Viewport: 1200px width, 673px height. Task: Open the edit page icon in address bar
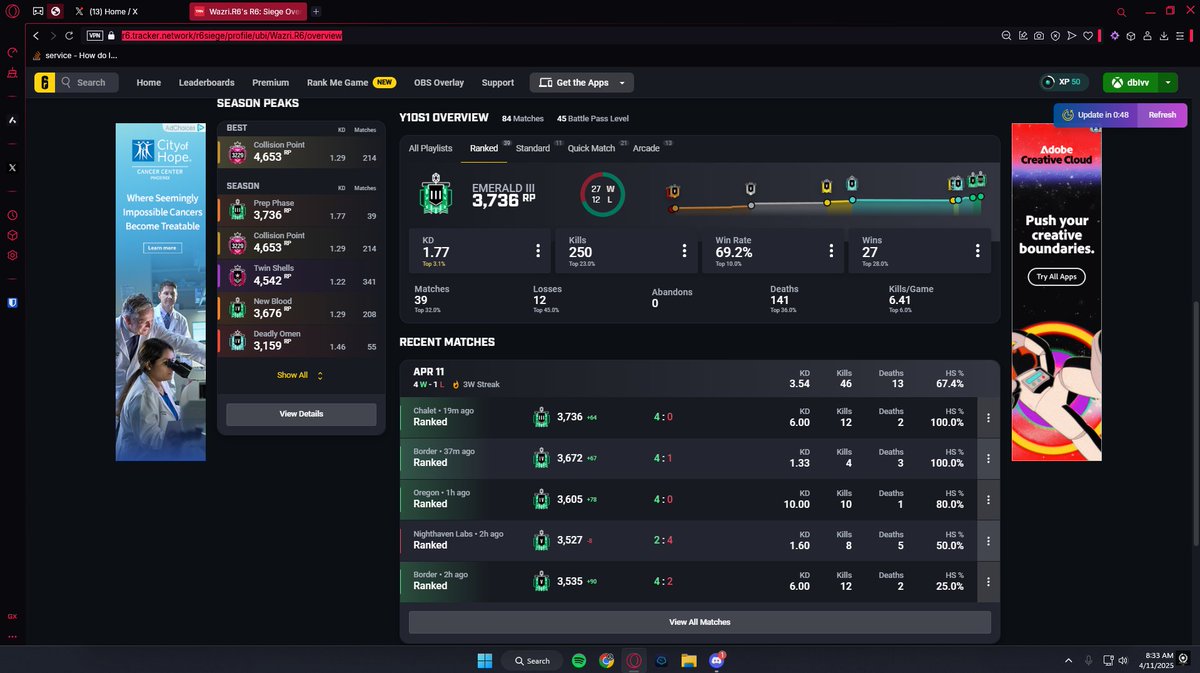click(x=1023, y=35)
